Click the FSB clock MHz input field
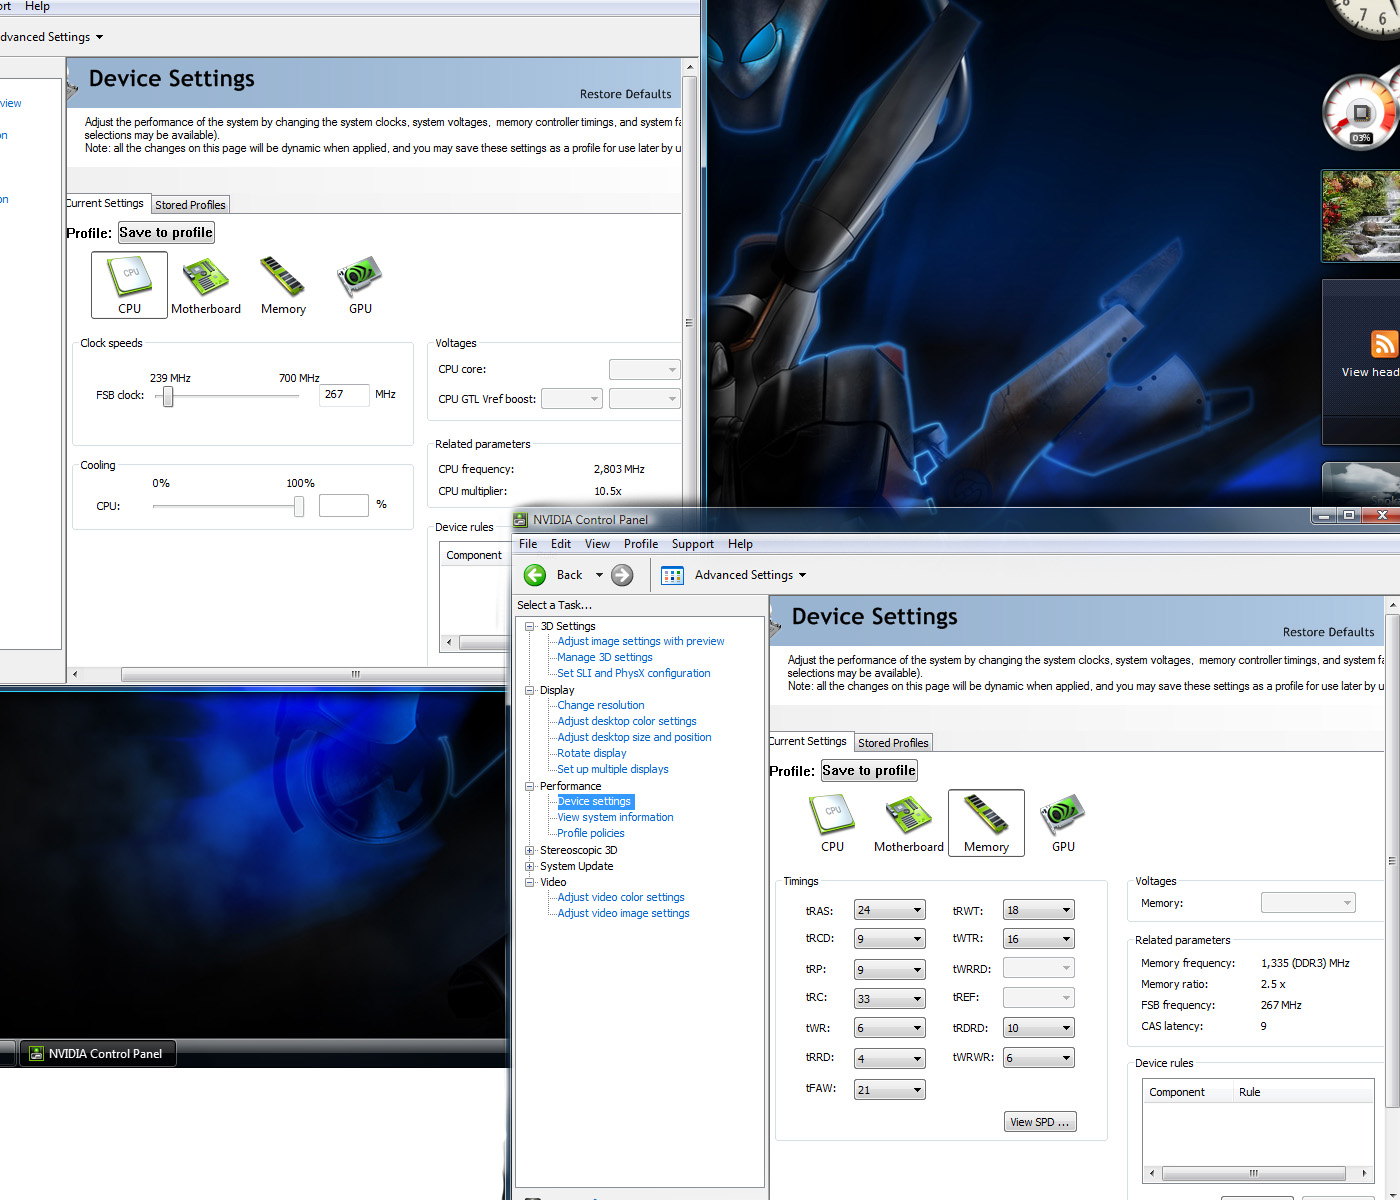 (x=344, y=395)
